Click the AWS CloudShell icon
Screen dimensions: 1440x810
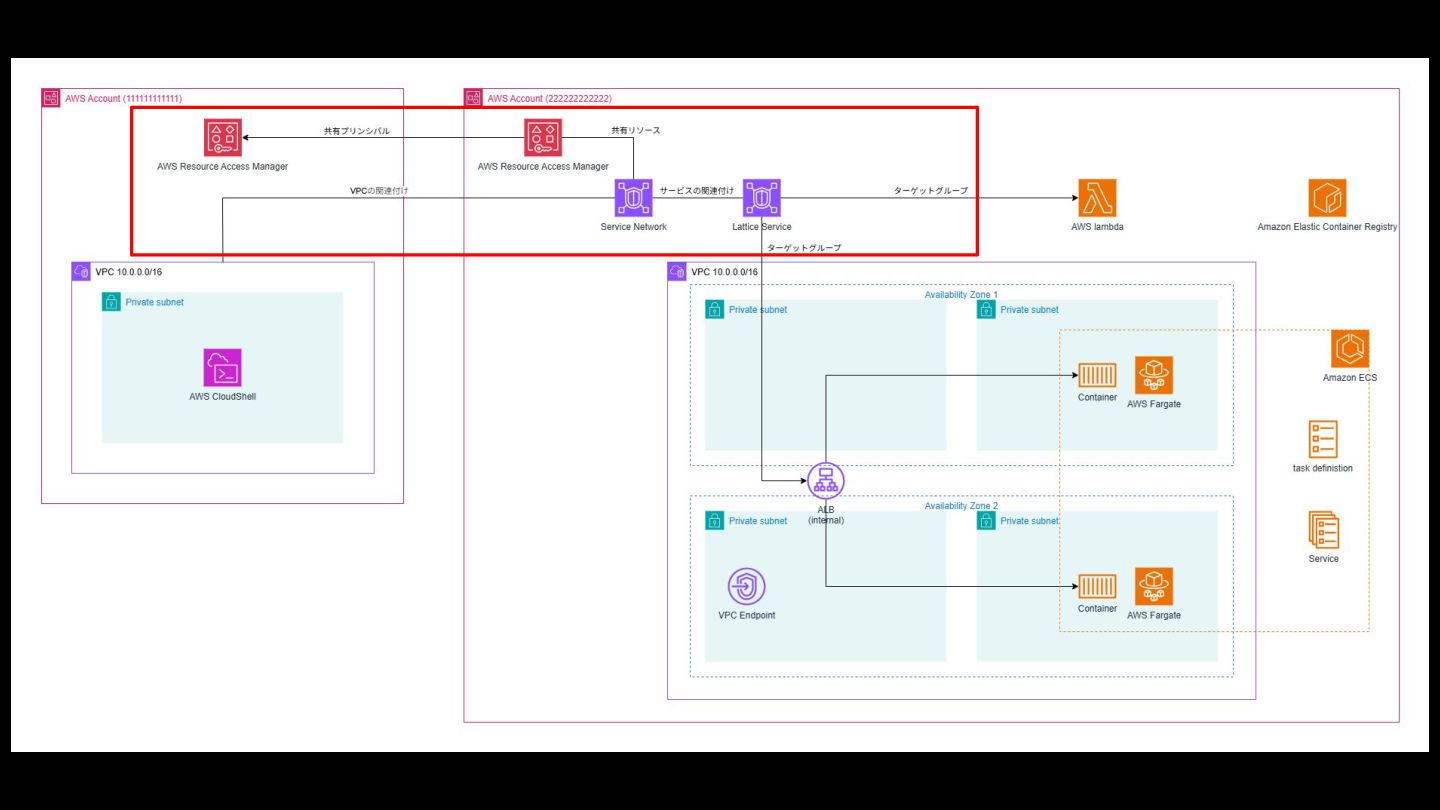pyautogui.click(x=223, y=367)
